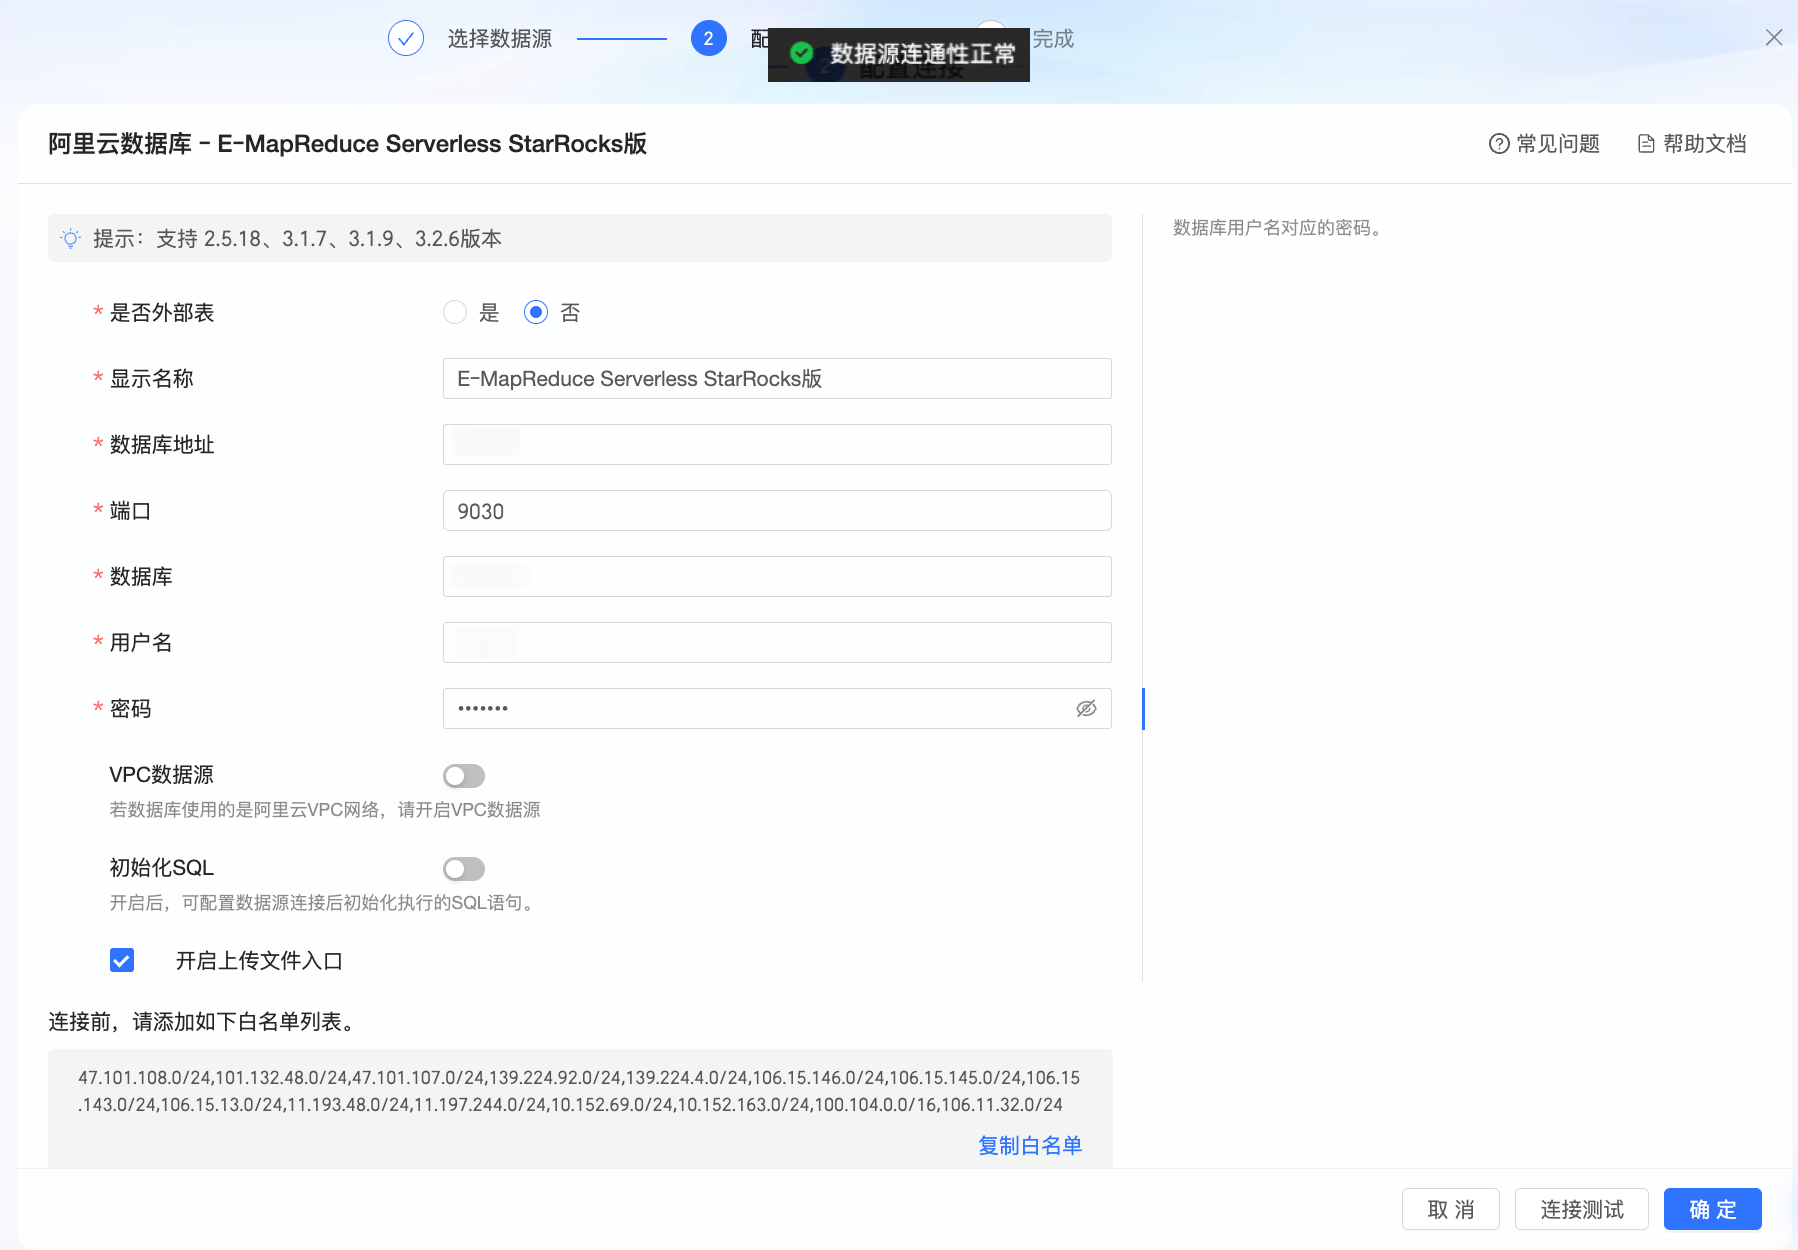Click the 完成 step label
This screenshot has width=1798, height=1250.
pyautogui.click(x=1053, y=38)
